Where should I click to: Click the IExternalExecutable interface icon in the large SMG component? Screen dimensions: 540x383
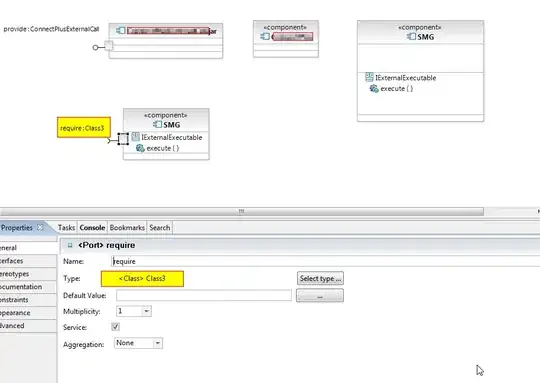pyautogui.click(x=369, y=77)
